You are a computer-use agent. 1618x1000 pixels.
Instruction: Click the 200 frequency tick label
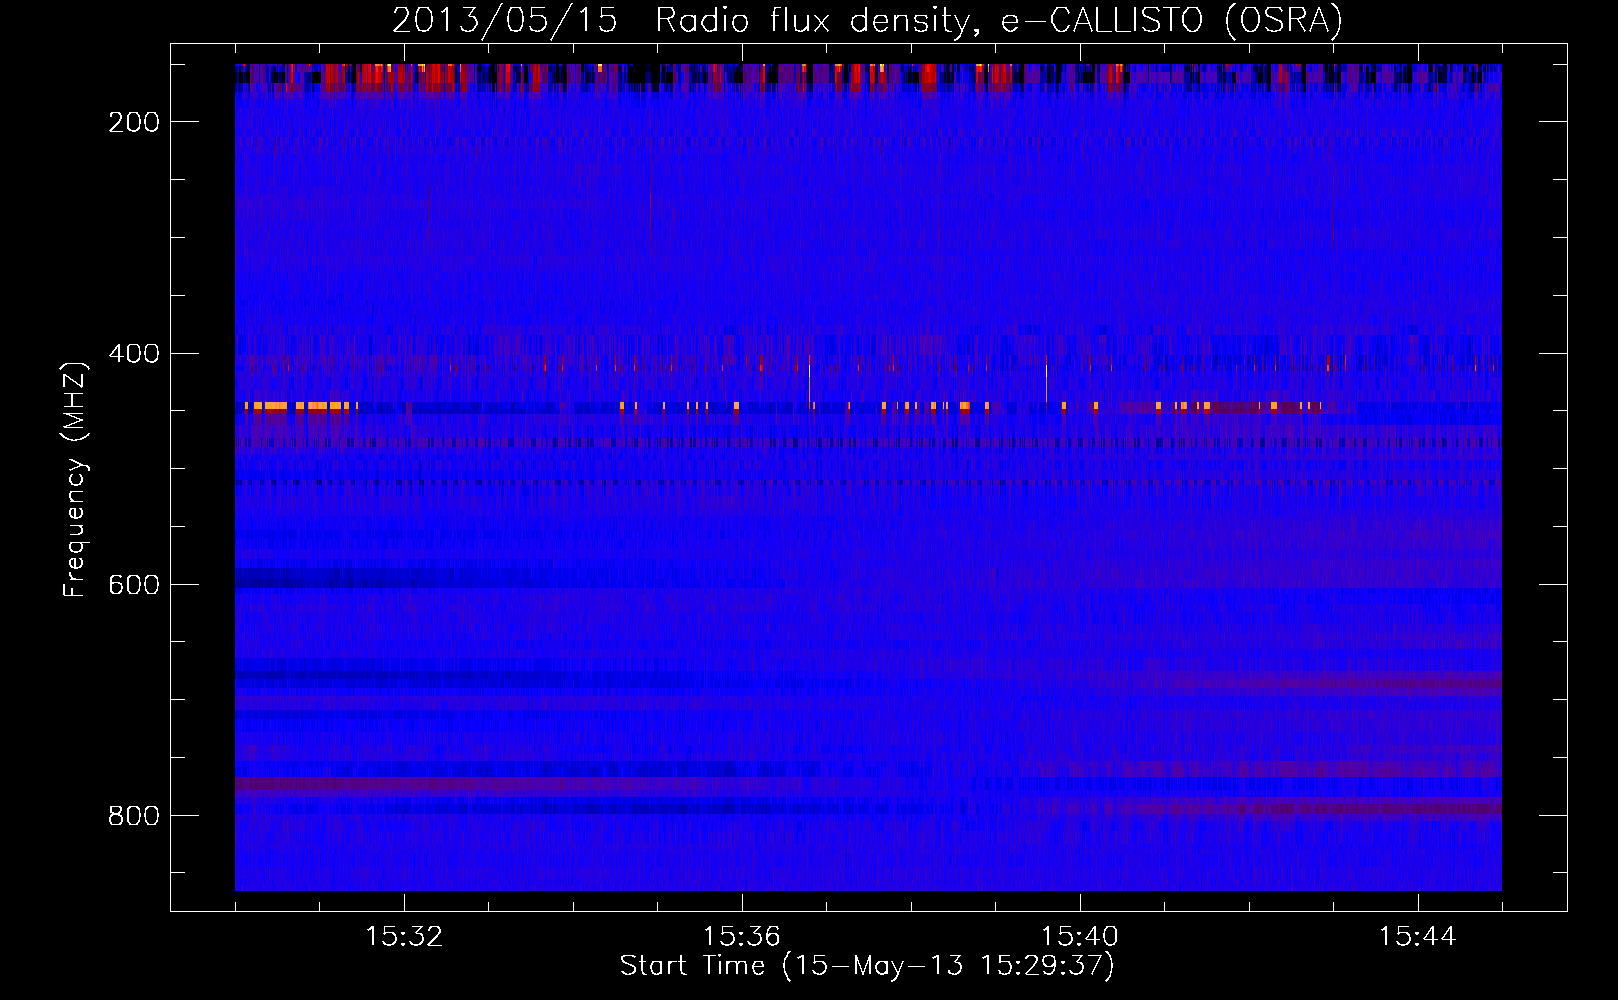tap(134, 122)
